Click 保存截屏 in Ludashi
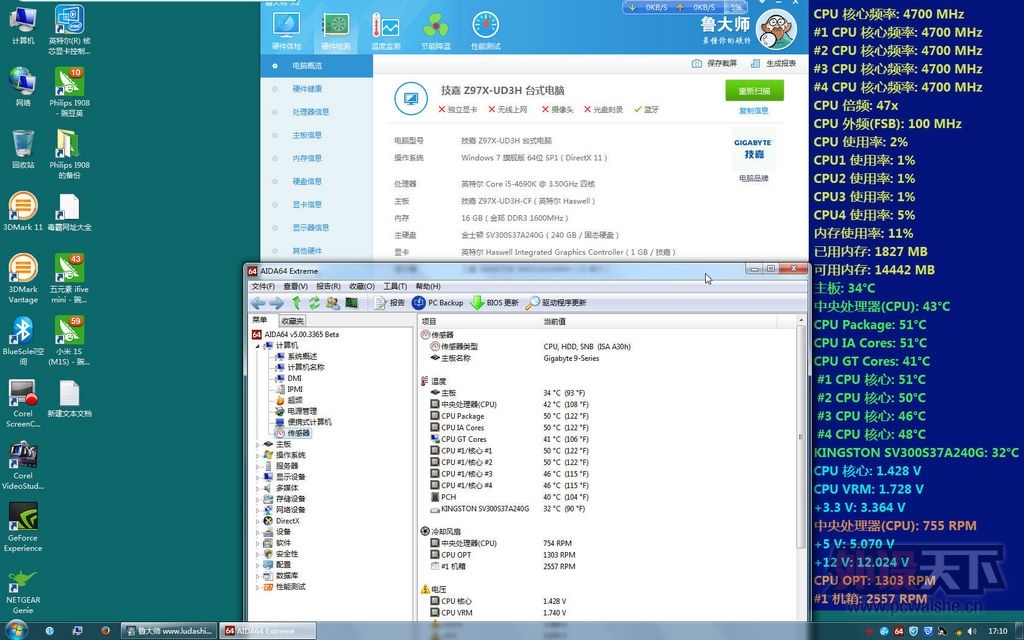 tap(714, 63)
